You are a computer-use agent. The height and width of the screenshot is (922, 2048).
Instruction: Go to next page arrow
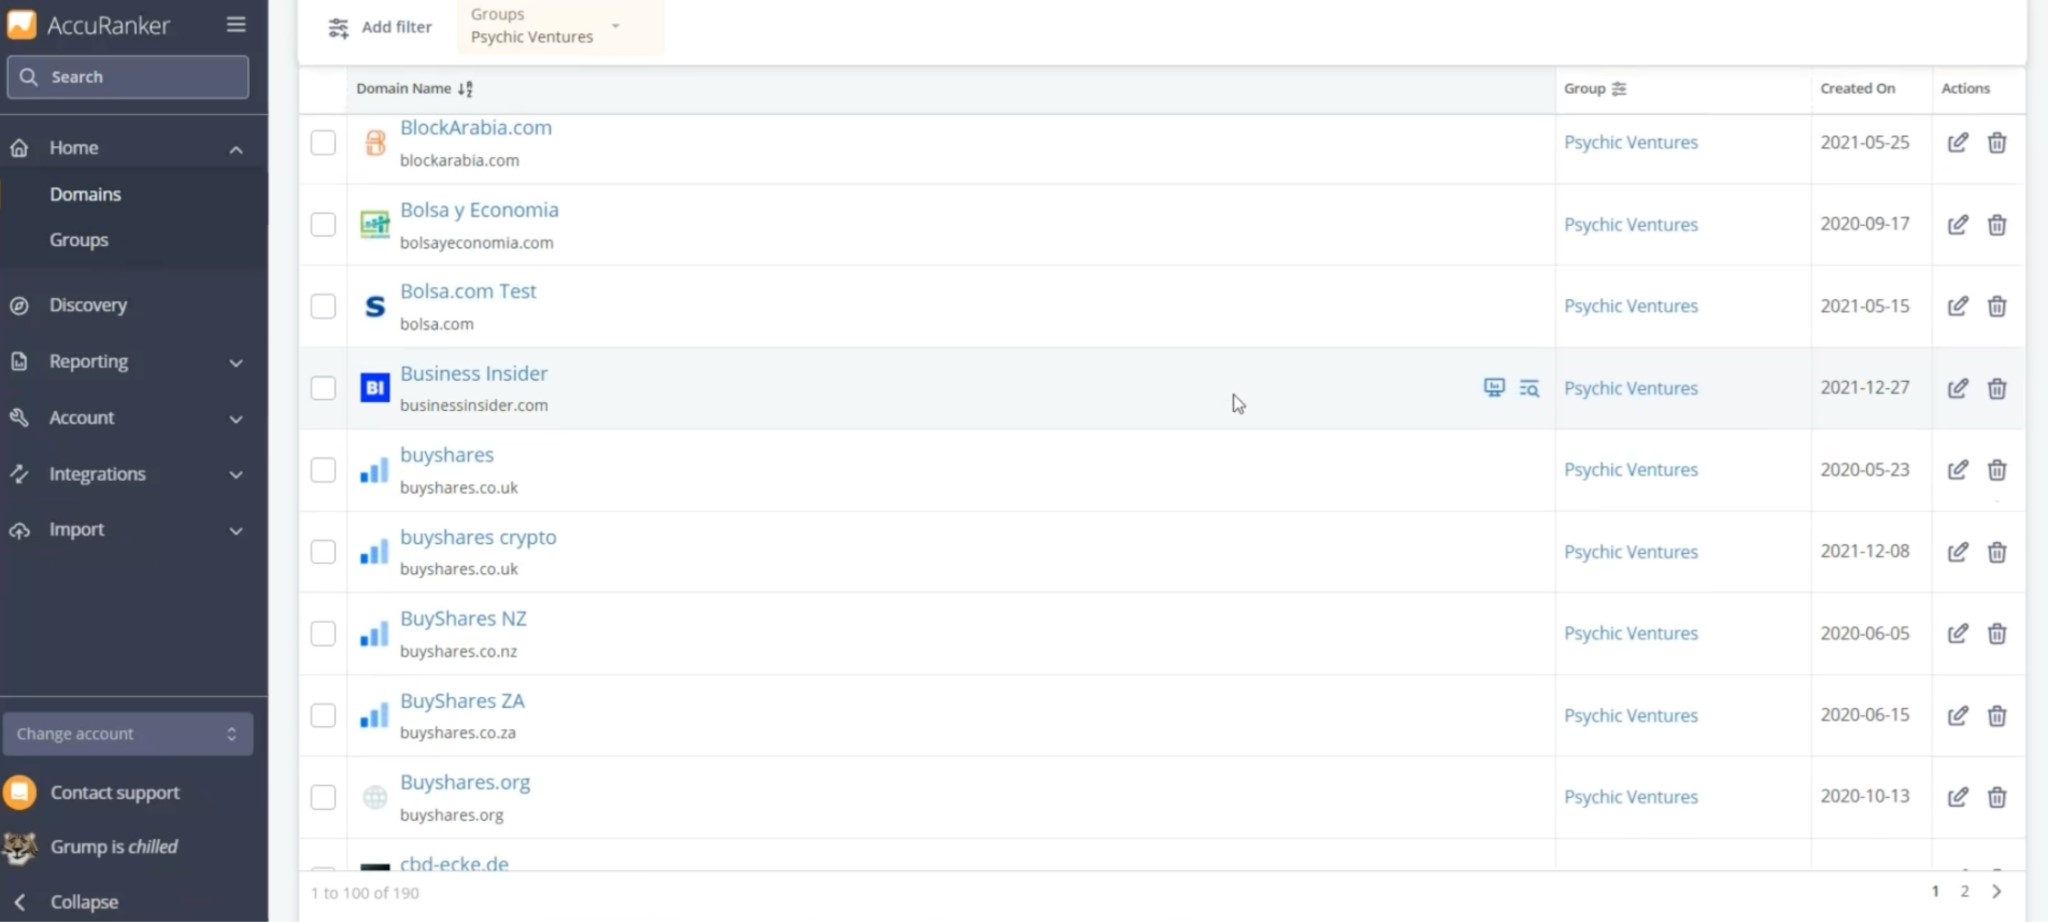(x=1996, y=891)
